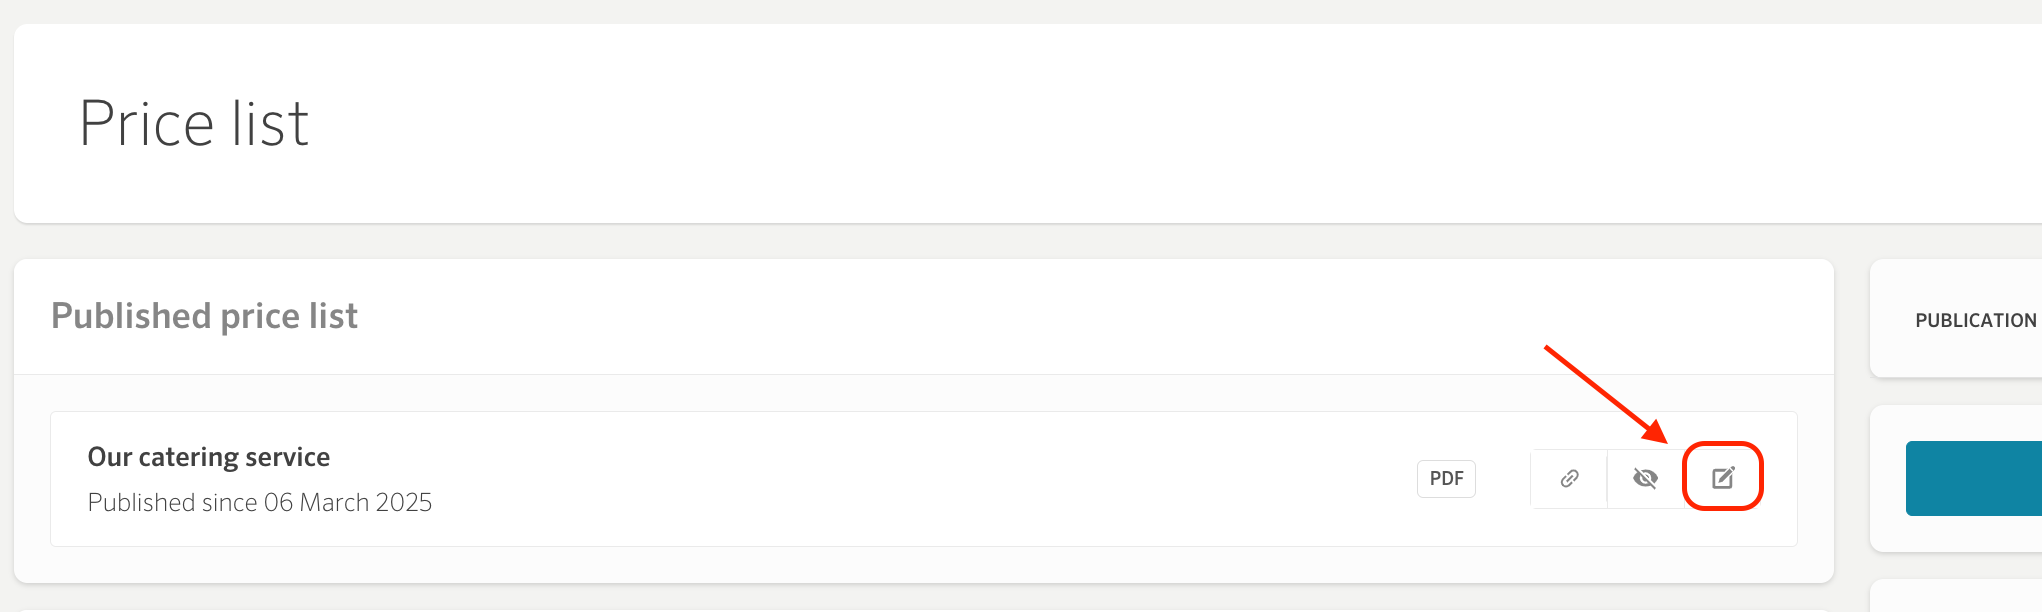The height and width of the screenshot is (612, 2042).
Task: Click the partially visible card below teal button
Action: 1956,596
